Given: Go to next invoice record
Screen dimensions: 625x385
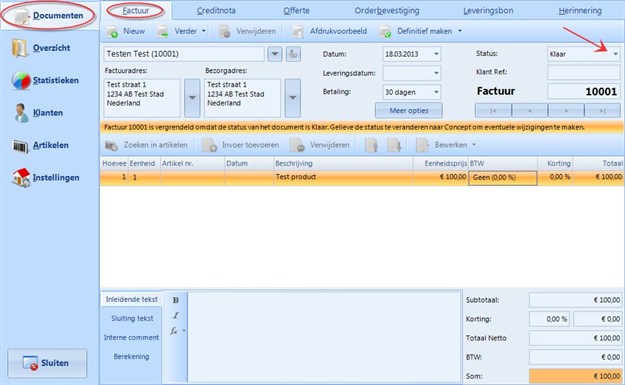Looking at the screenshot, I should (x=566, y=110).
